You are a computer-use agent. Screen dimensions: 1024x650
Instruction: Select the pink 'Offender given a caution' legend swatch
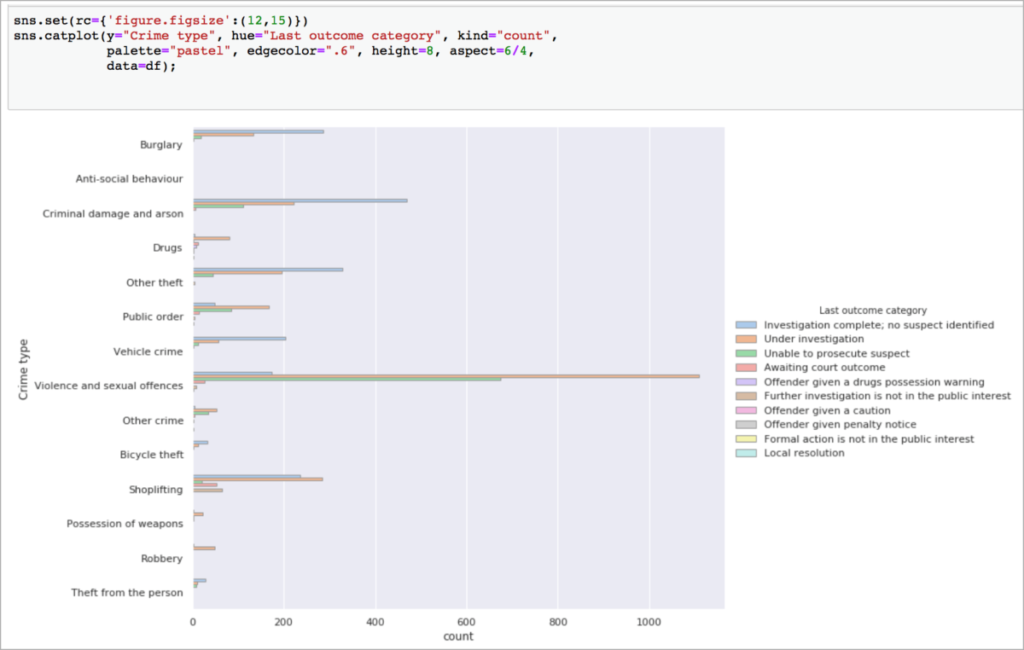pos(745,409)
